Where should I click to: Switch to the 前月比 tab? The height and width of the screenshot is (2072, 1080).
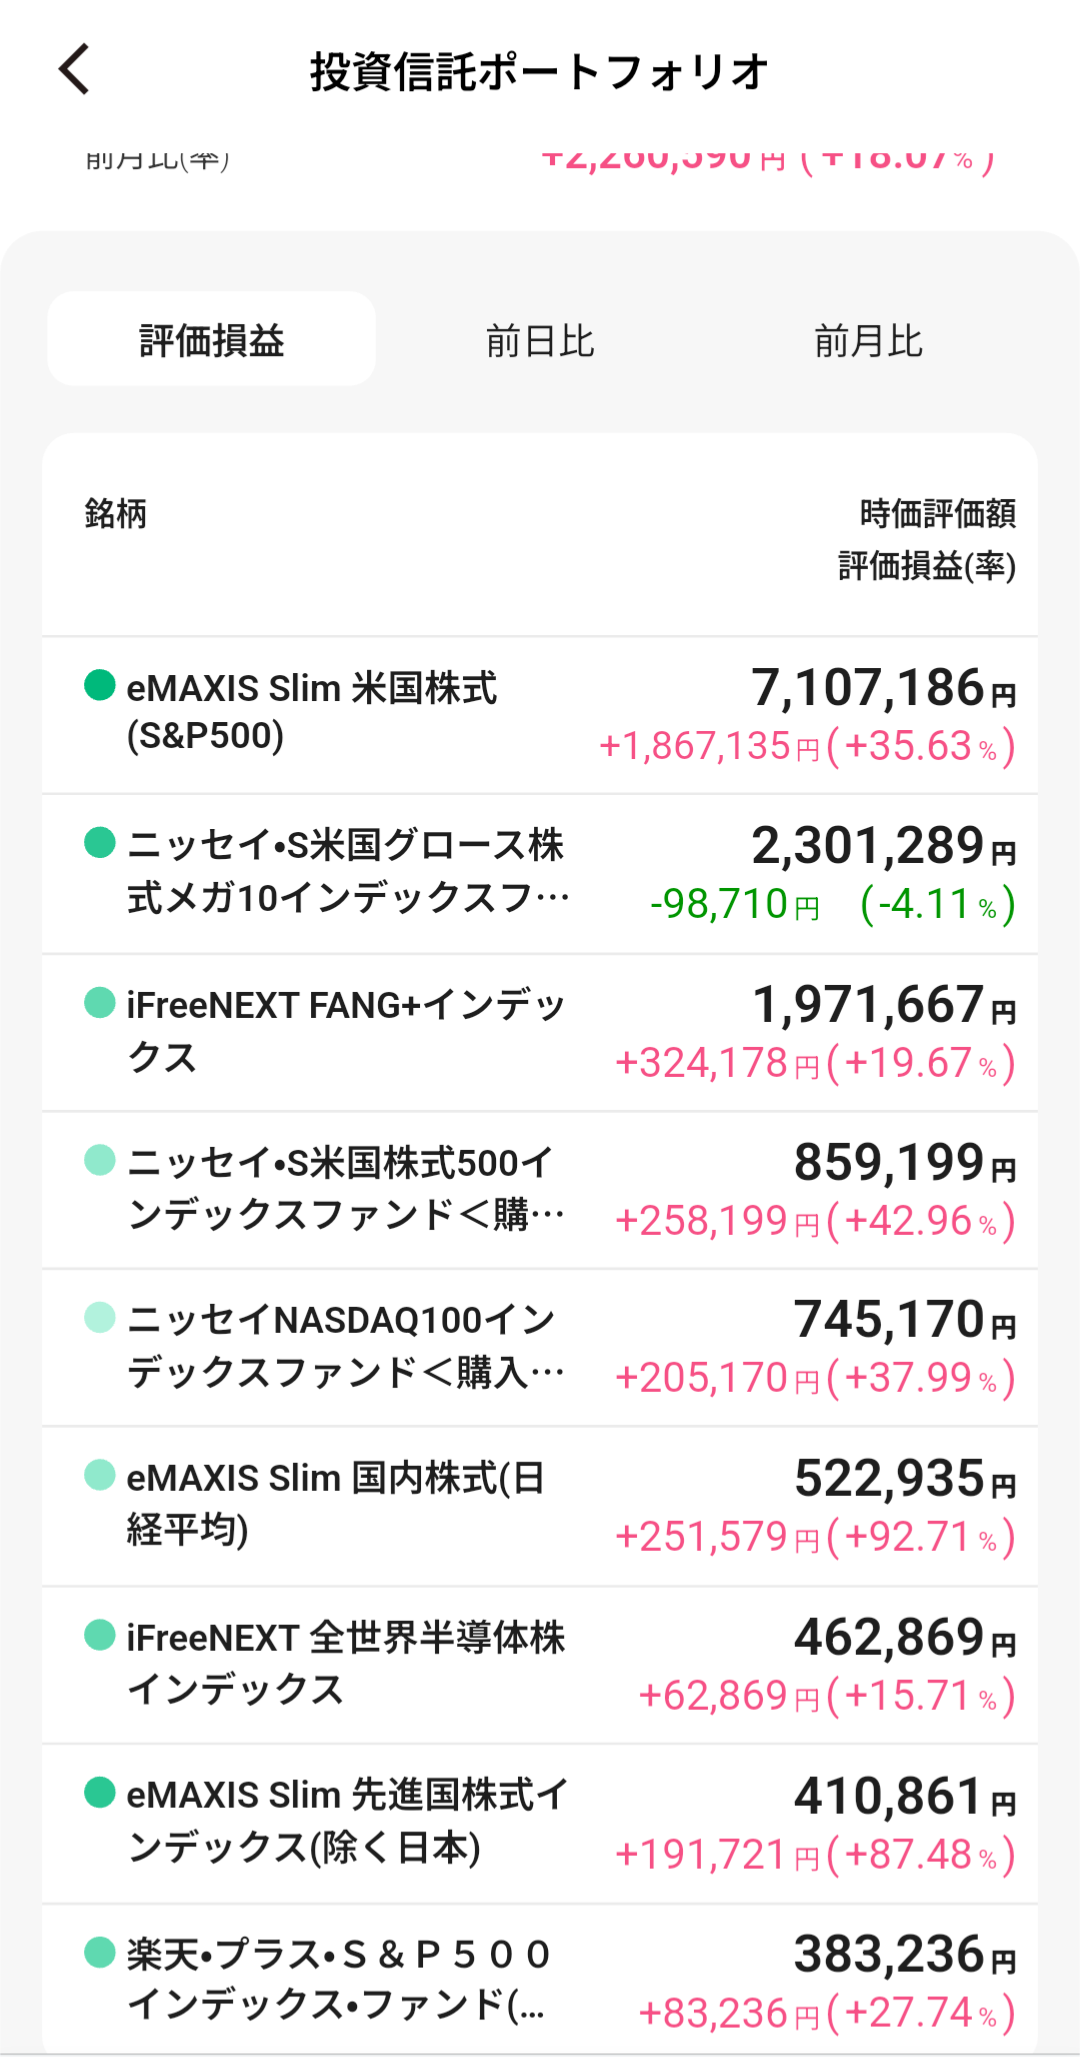[868, 341]
